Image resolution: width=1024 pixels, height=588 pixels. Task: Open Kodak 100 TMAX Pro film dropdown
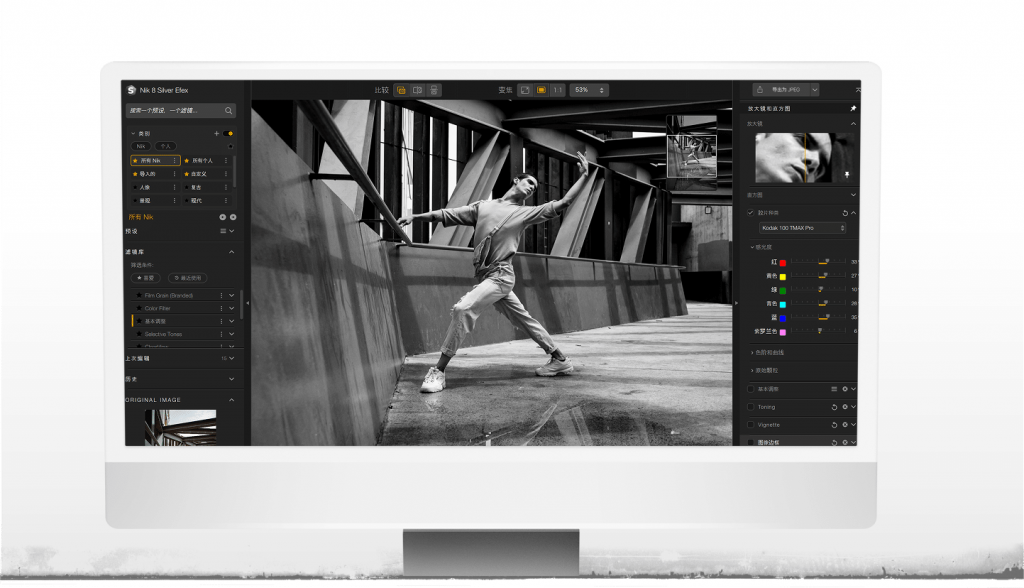coord(803,228)
